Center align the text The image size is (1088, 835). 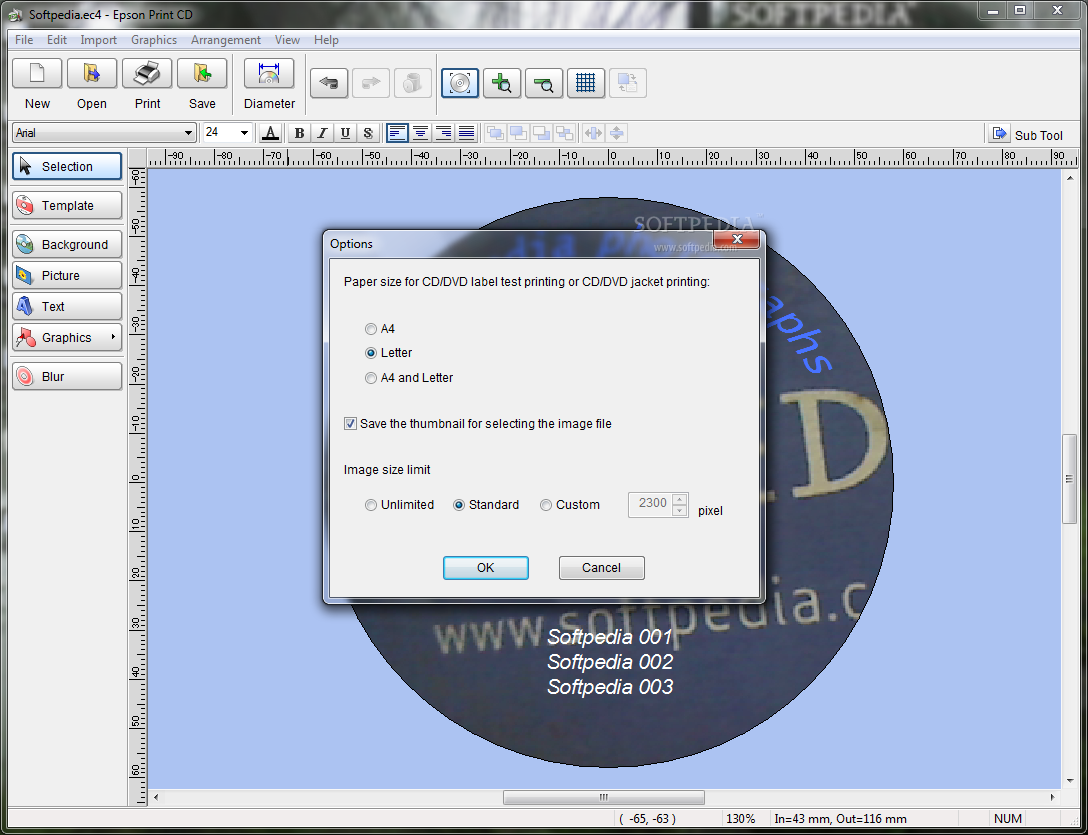420,133
